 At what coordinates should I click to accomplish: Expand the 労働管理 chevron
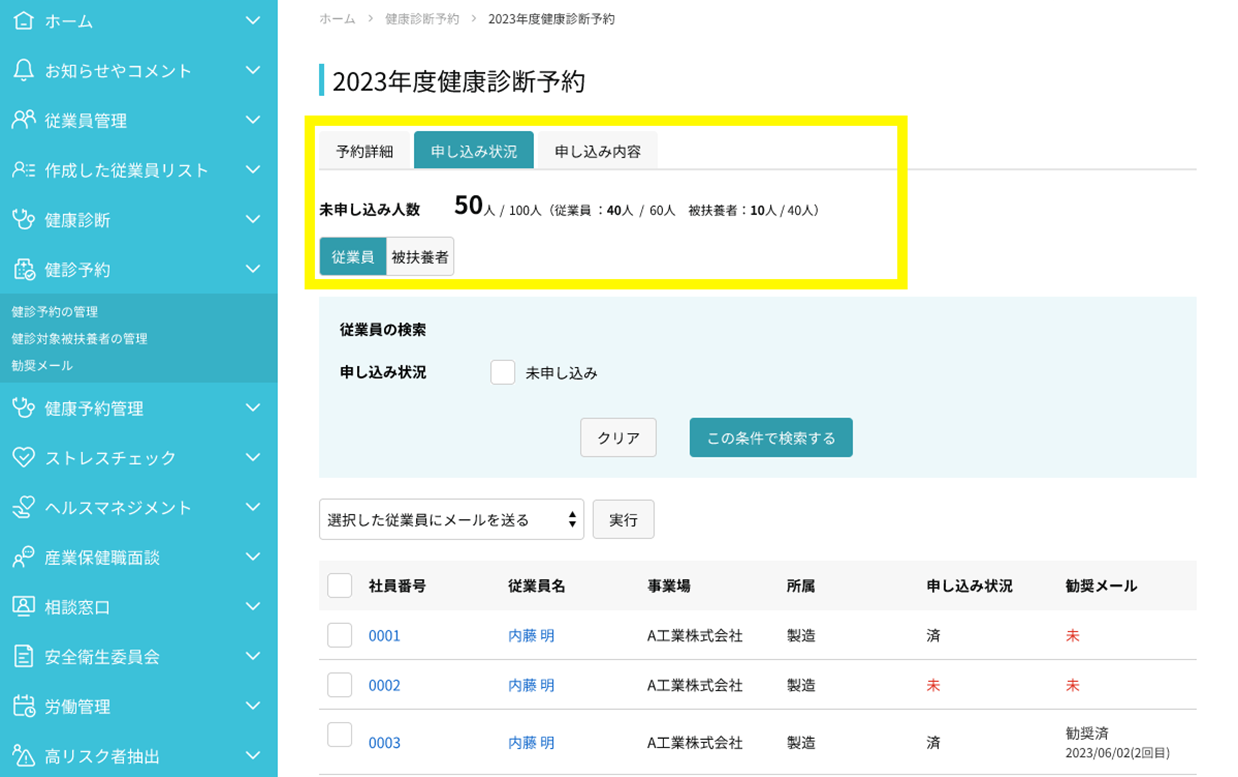point(253,706)
